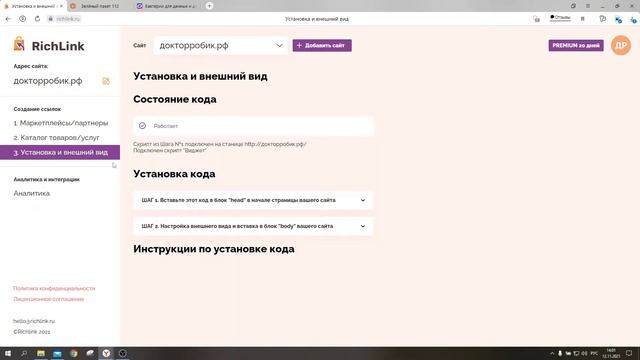
Task: Click the keyboard language indicator in tray
Action: click(x=594, y=353)
